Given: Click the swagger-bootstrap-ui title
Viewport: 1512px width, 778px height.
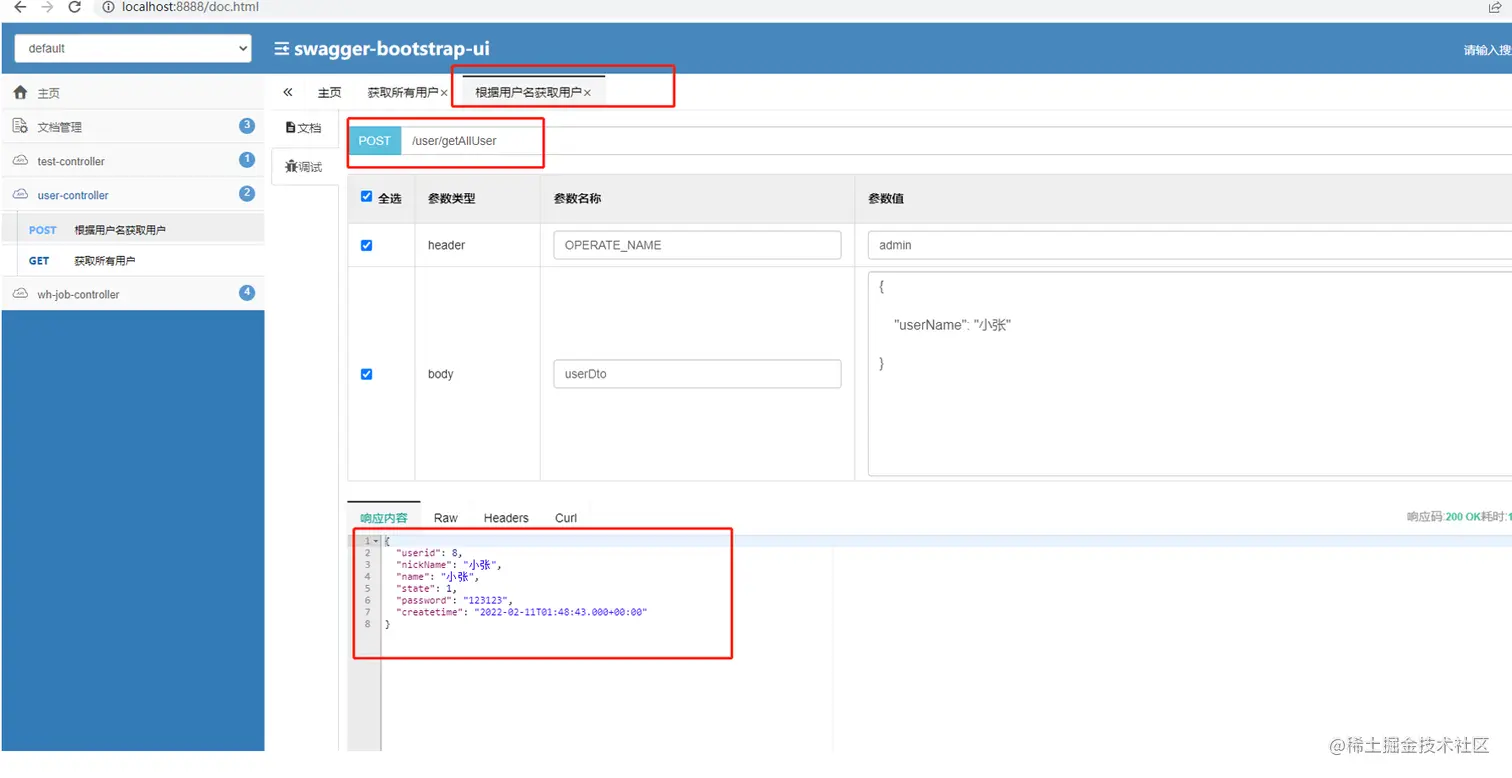Looking at the screenshot, I should coord(392,49).
